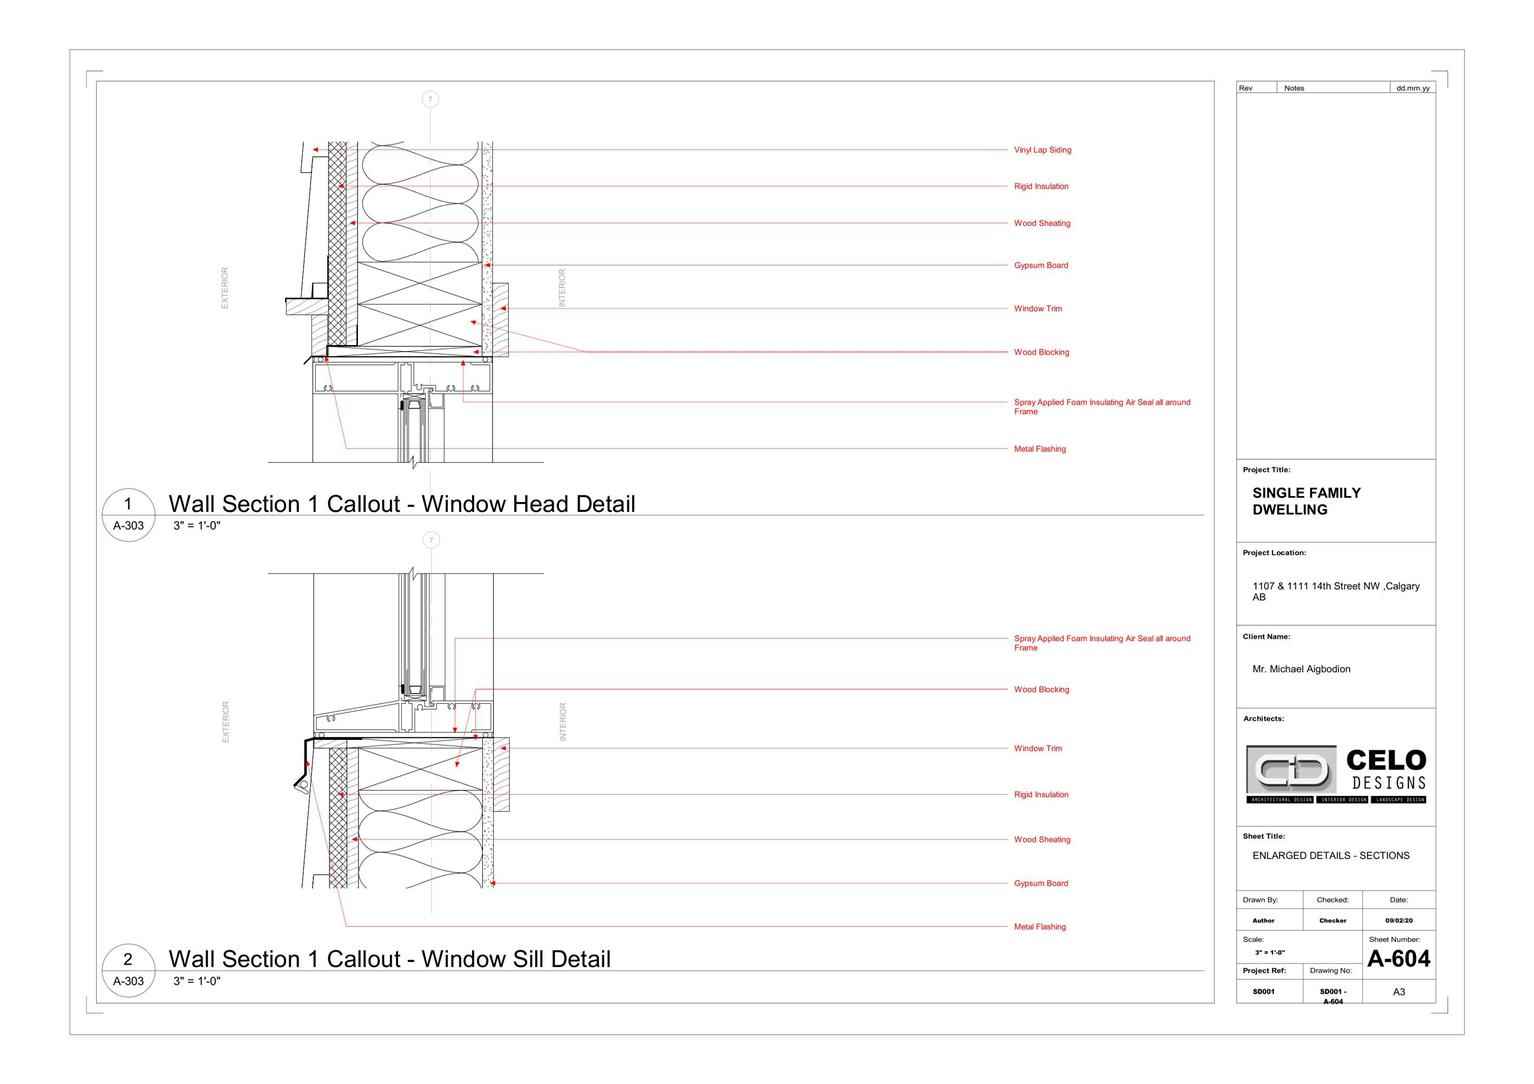Click the "Window Sill Detail" view title
Viewport: 1534px width, 1084px height.
pos(390,959)
